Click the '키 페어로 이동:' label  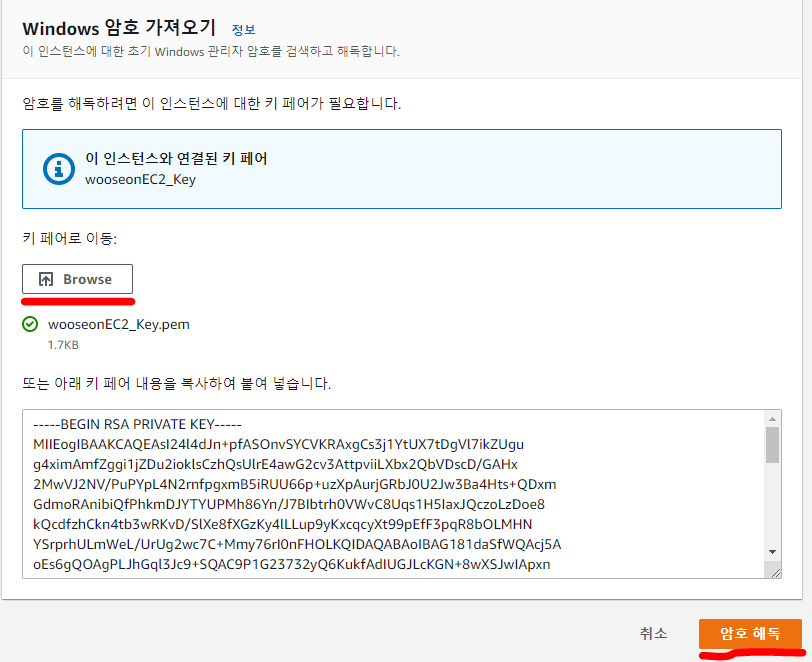[x=70, y=238]
